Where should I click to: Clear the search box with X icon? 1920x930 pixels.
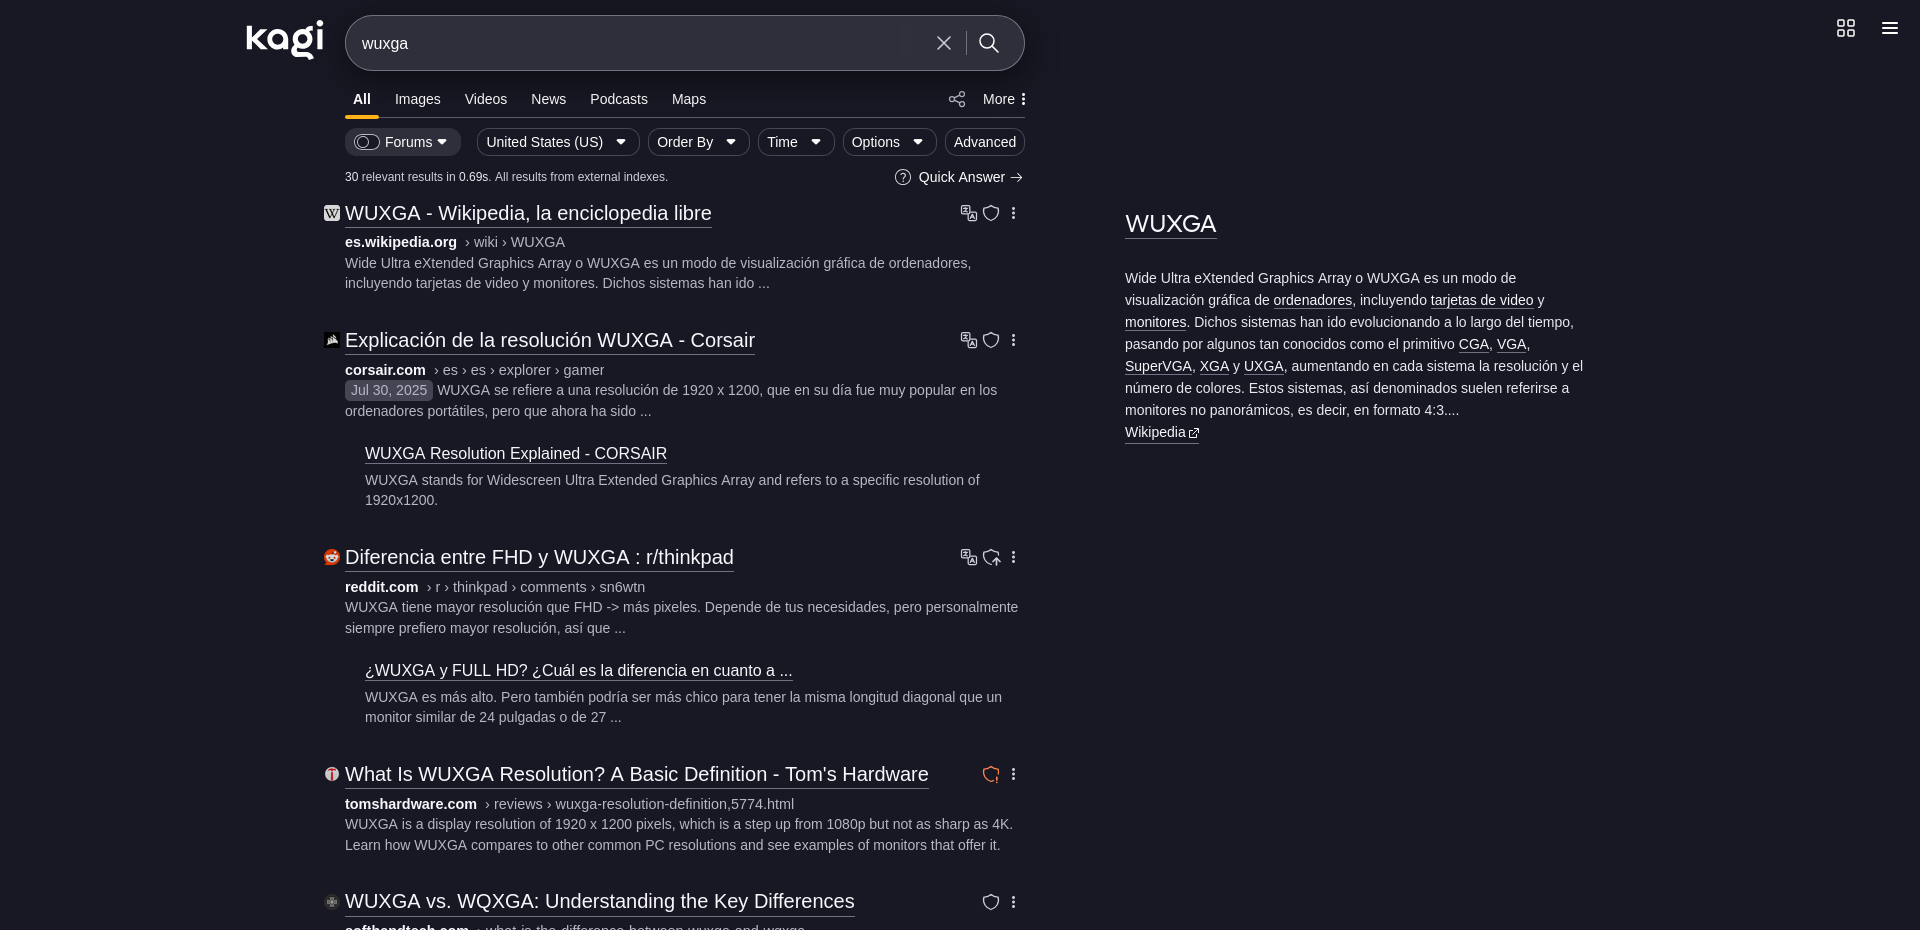[x=943, y=43]
